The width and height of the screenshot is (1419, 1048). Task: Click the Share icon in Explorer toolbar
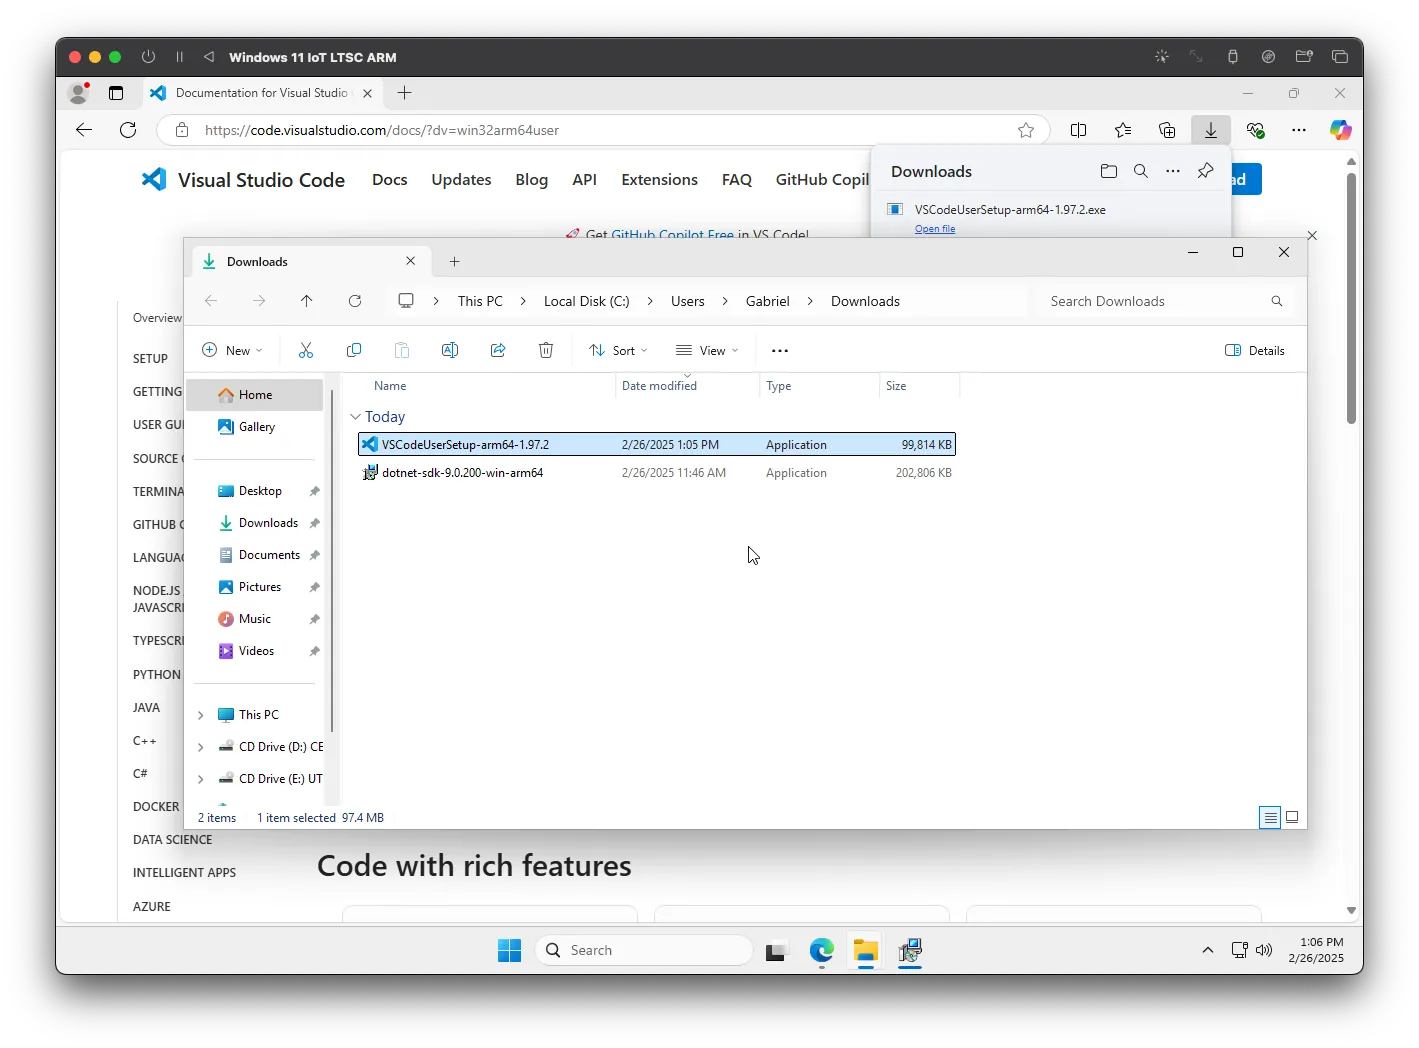point(498,350)
